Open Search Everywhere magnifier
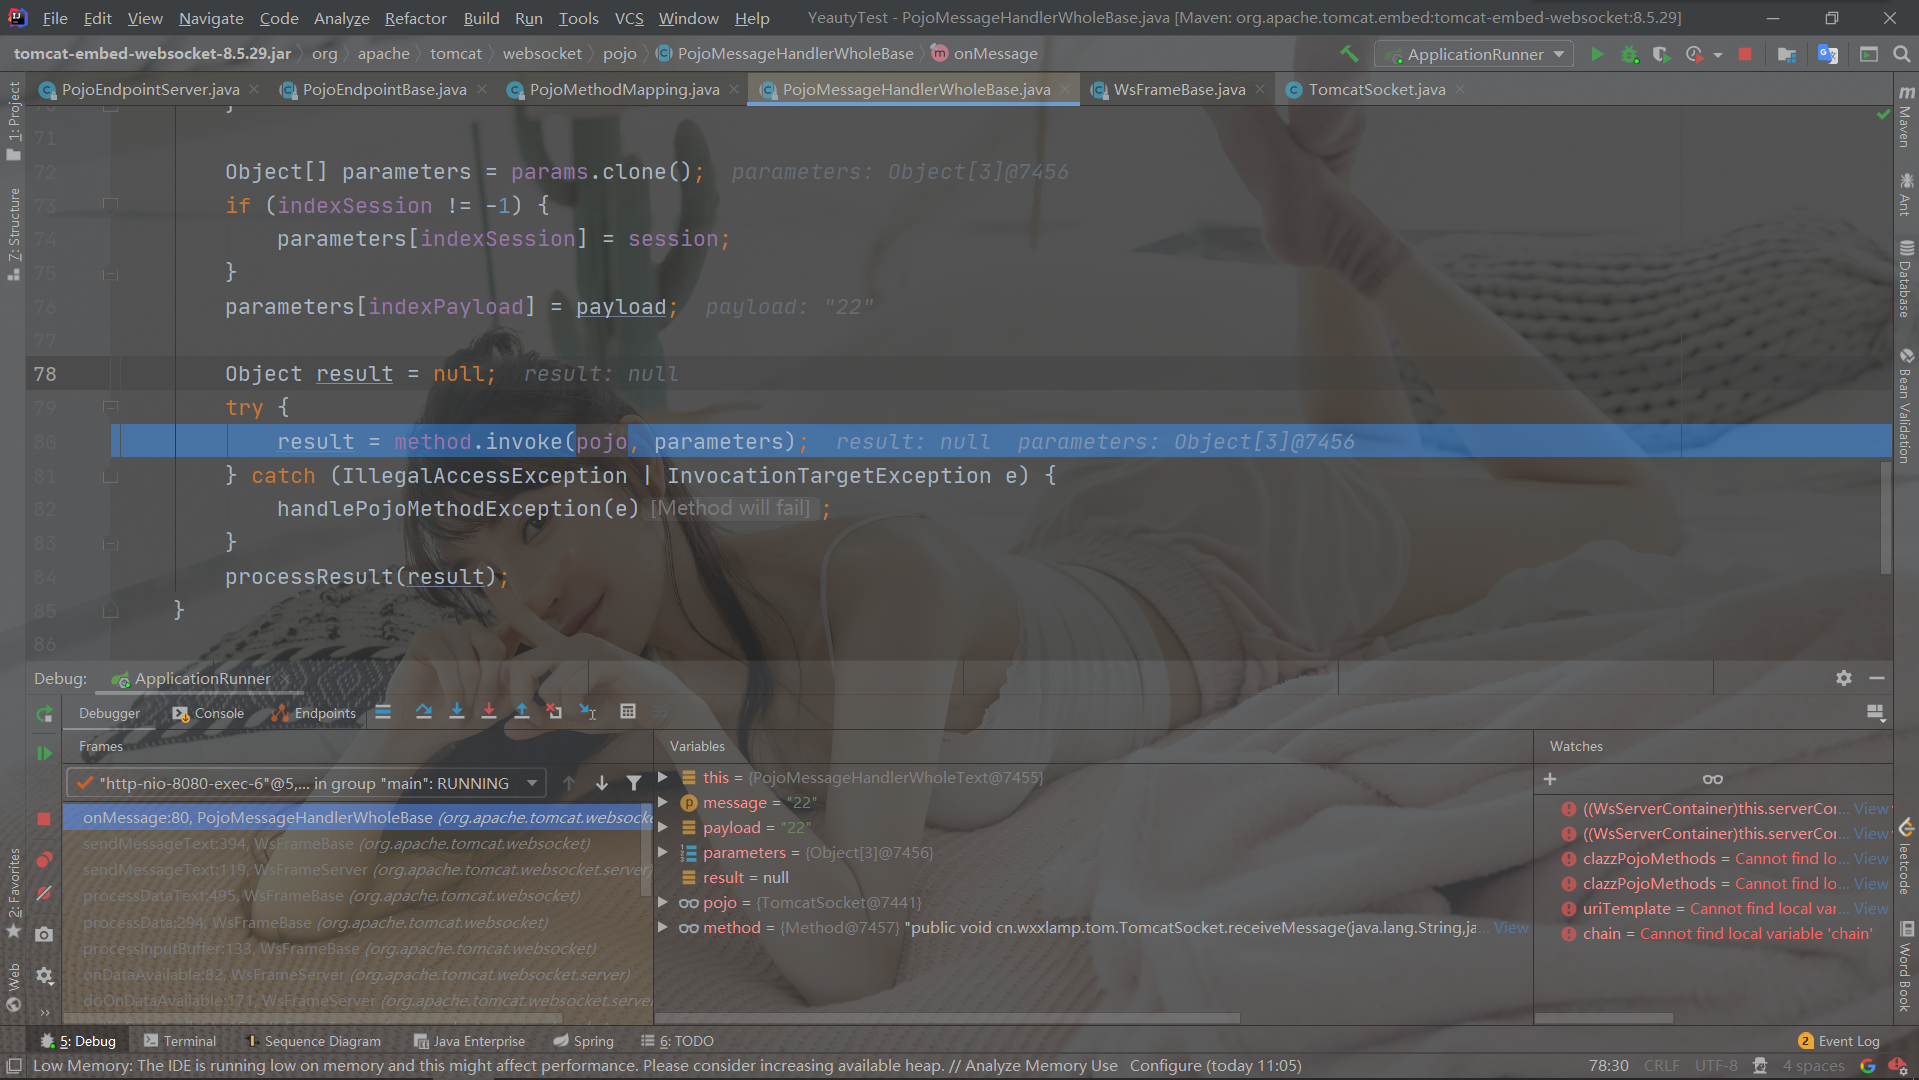The height and width of the screenshot is (1080, 1919). tap(1901, 54)
